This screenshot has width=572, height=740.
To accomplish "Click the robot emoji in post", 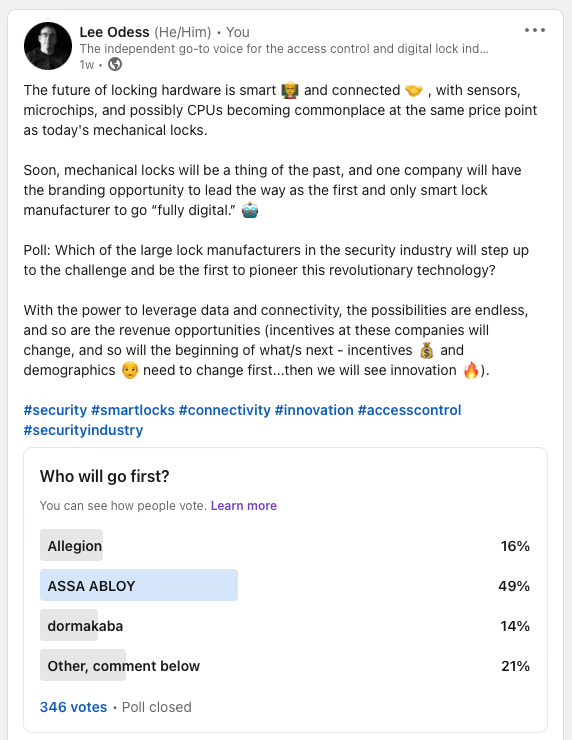I will click(x=250, y=210).
